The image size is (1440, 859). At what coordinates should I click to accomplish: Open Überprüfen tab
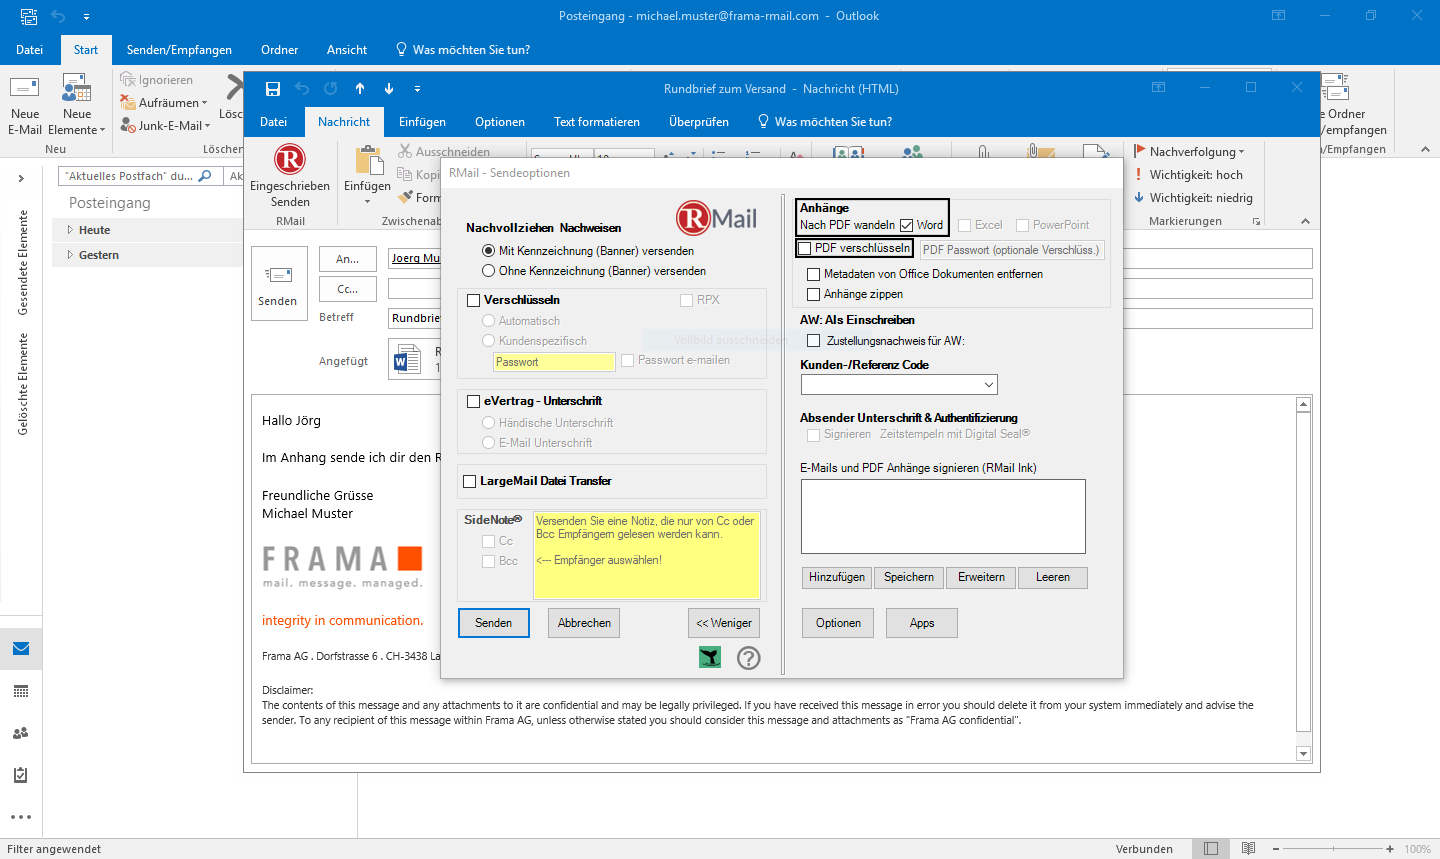pos(699,122)
